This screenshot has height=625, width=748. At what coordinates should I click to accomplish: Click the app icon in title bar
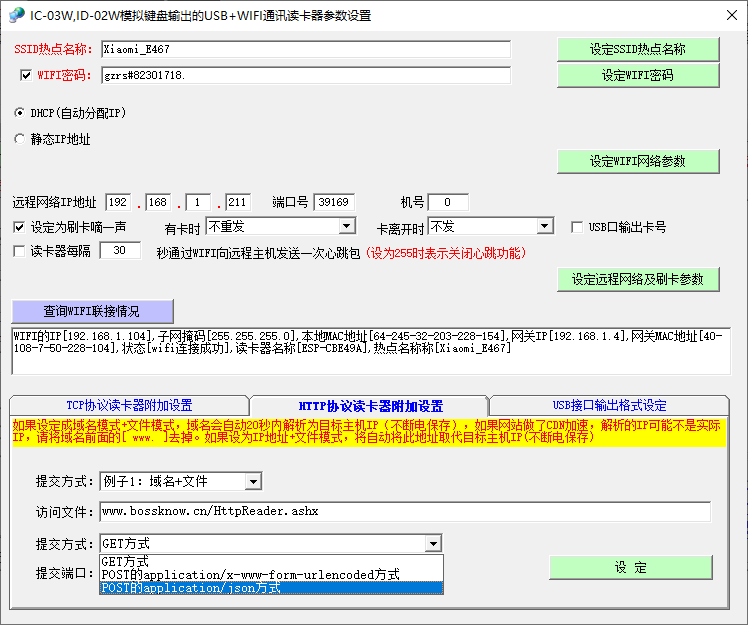coord(15,15)
